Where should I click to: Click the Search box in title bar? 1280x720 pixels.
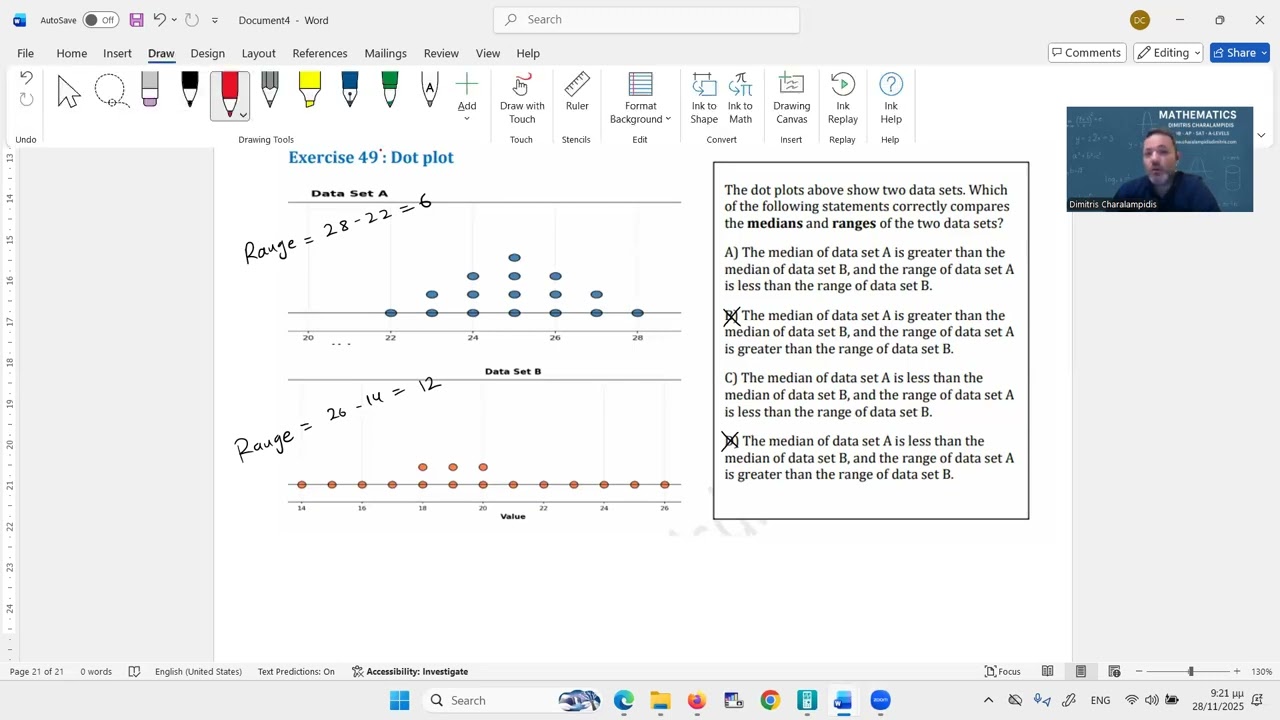pos(646,19)
